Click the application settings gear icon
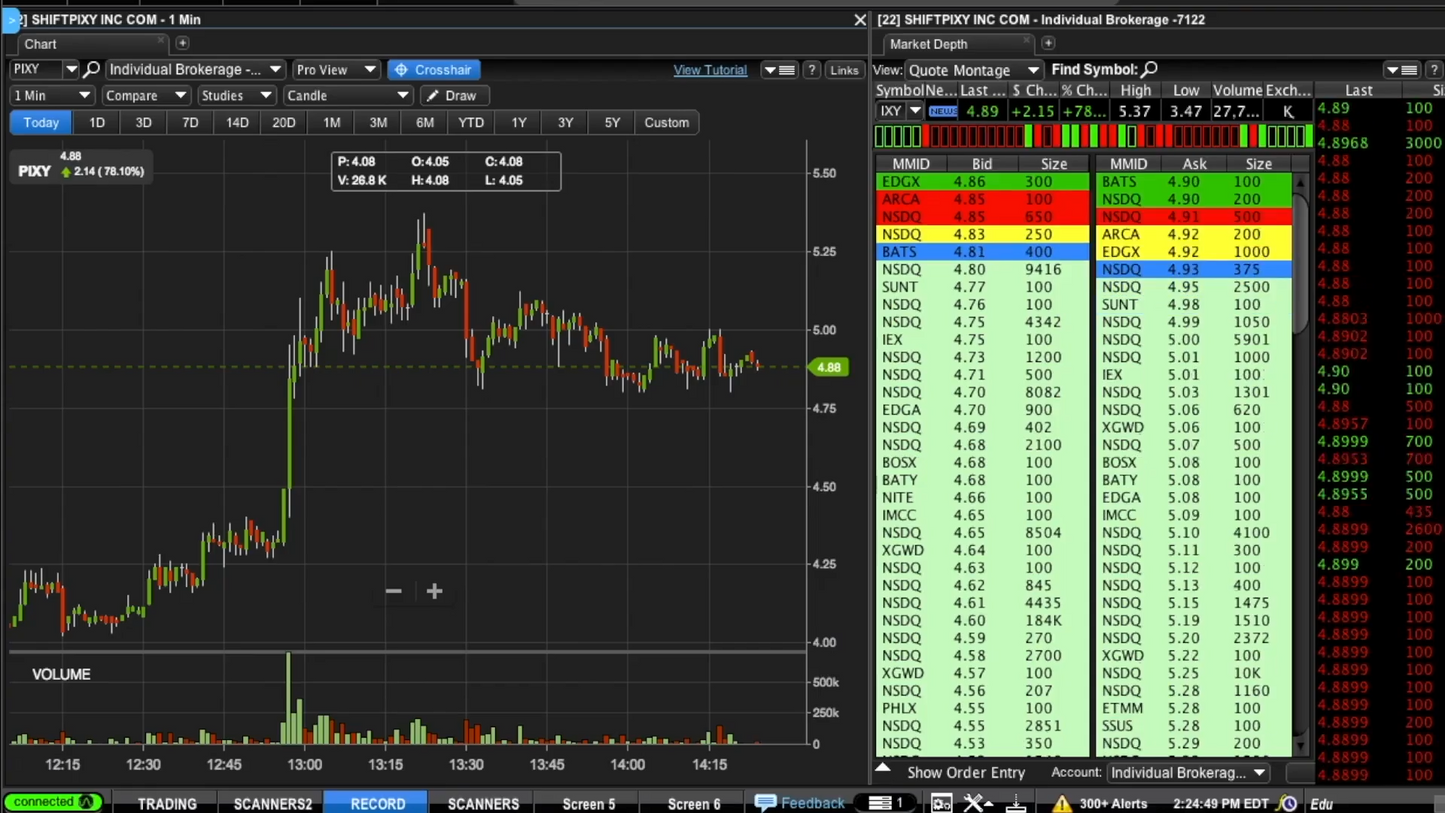The image size is (1445, 813). tap(941, 802)
